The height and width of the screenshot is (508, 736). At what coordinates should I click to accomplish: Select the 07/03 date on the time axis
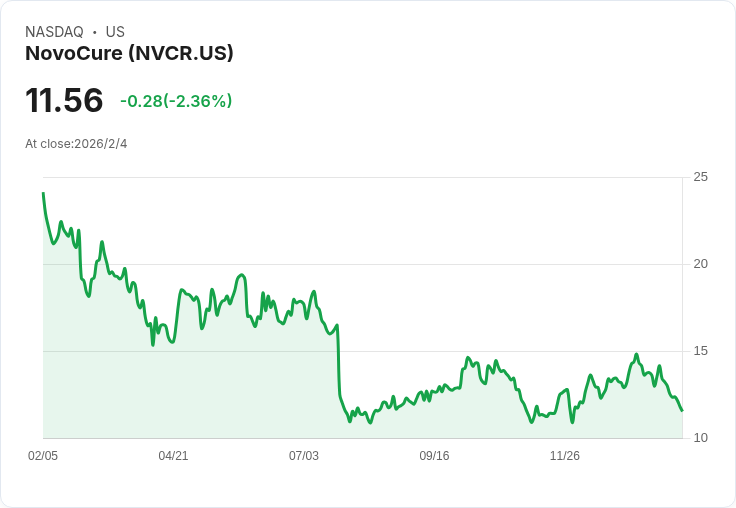pos(304,456)
